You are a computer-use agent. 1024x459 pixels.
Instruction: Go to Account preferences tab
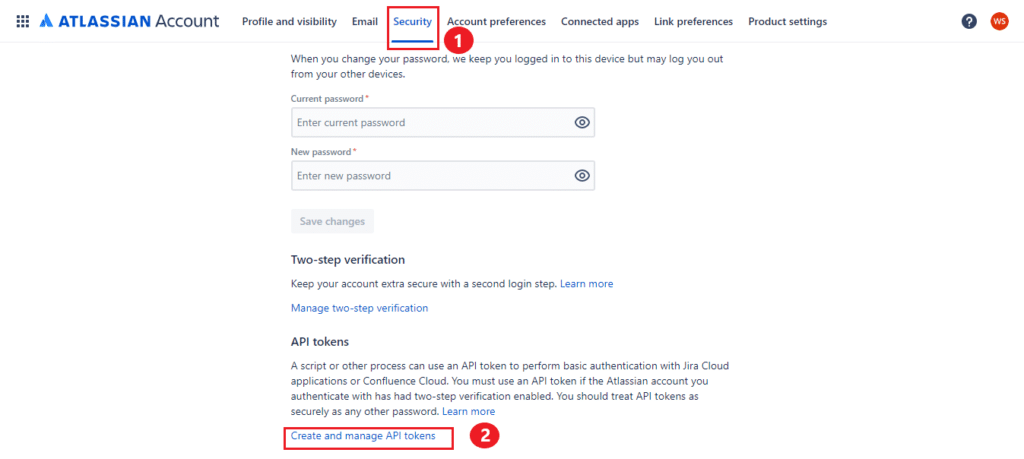496,21
